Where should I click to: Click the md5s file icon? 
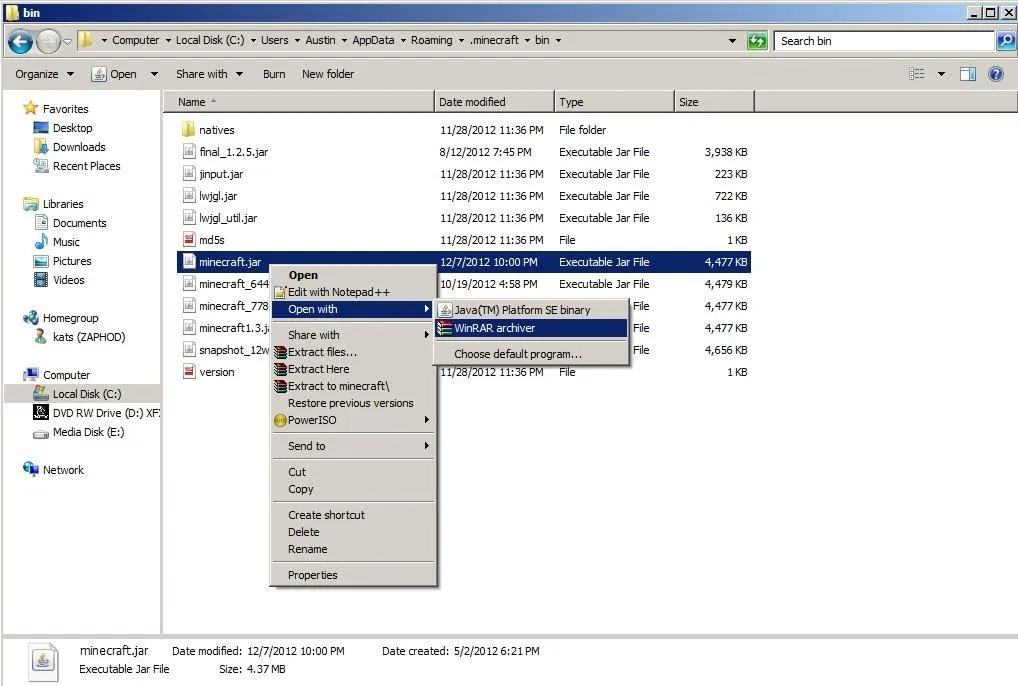188,240
